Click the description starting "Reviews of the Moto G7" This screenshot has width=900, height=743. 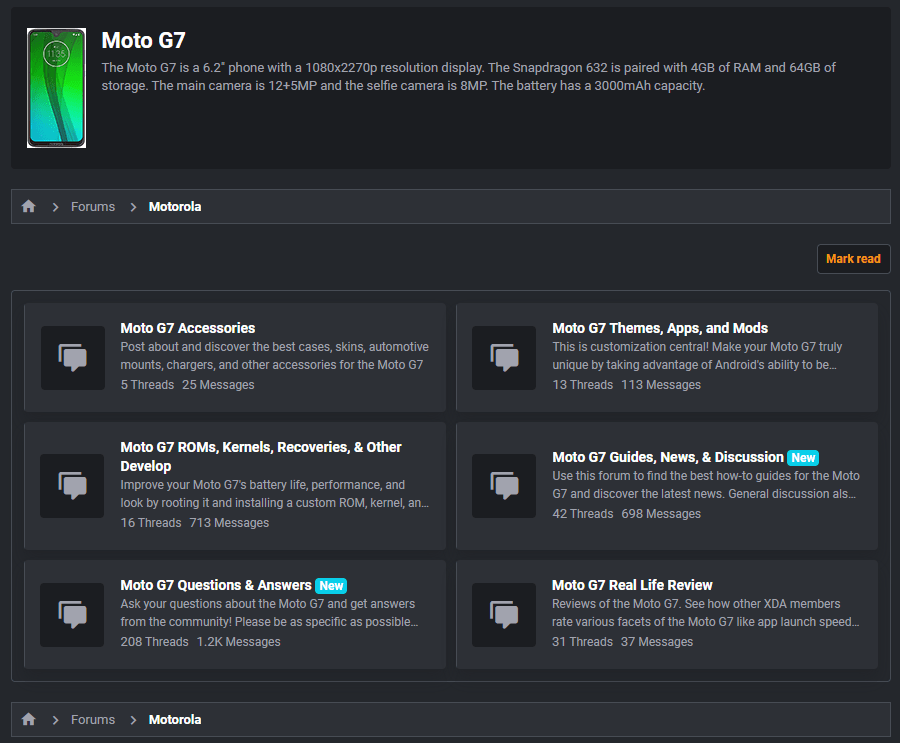coord(706,613)
